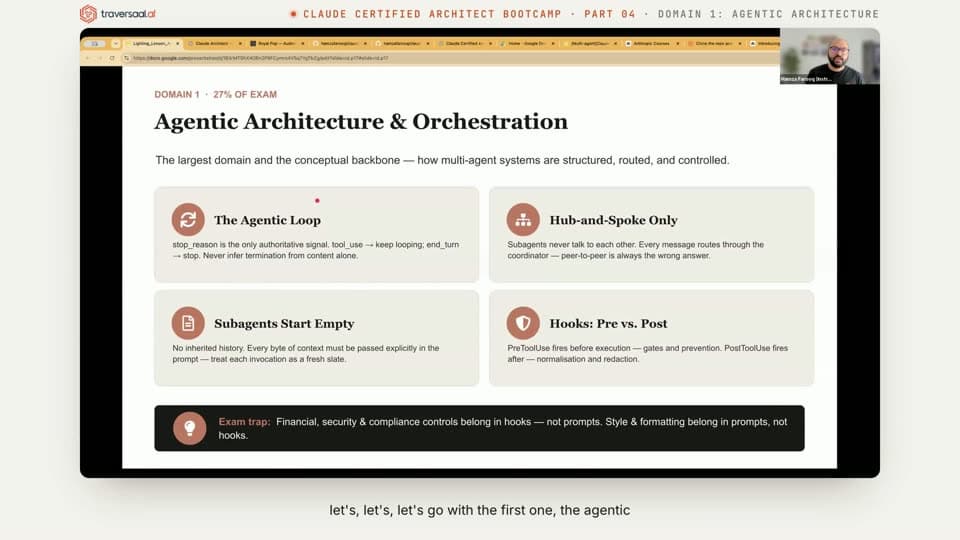This screenshot has width=960, height=540.
Task: Click the 'Subagents never talk to each other' description
Action: pos(636,250)
